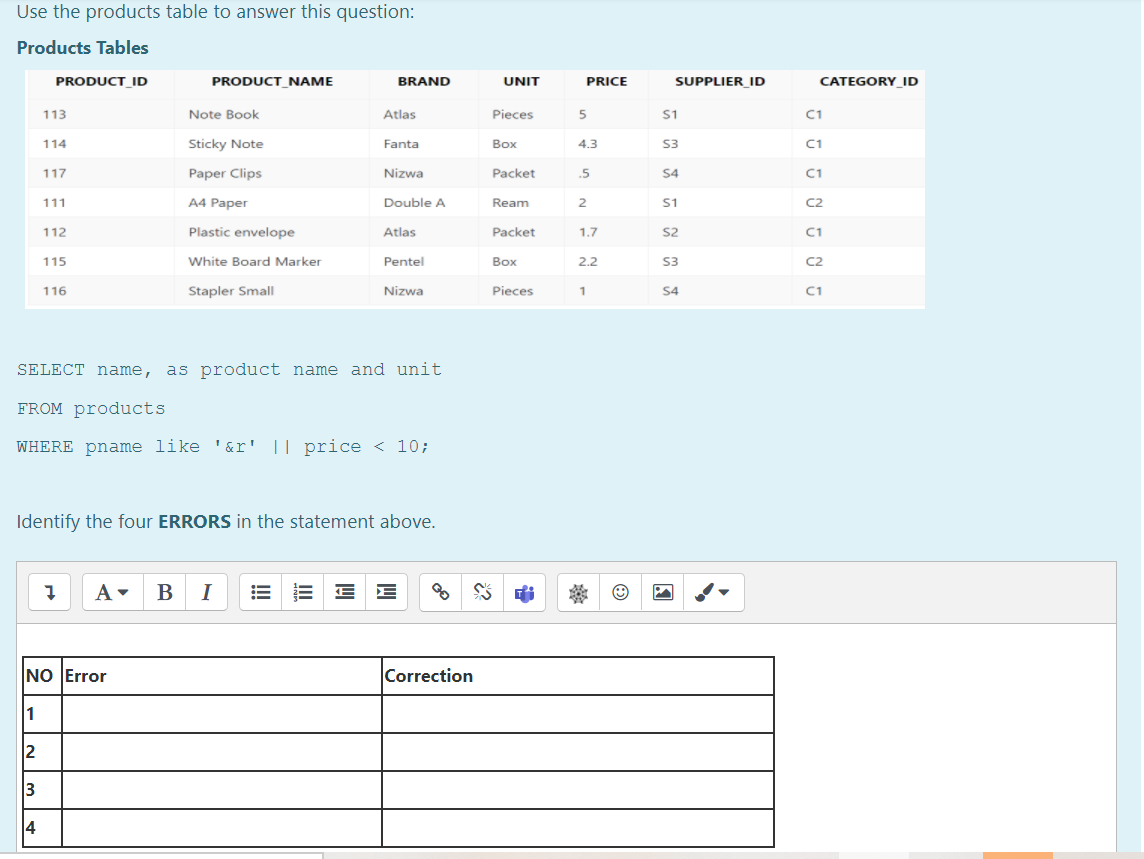This screenshot has height=859, width=1144.
Task: Remove the hyperlink with unlink icon
Action: (x=482, y=592)
